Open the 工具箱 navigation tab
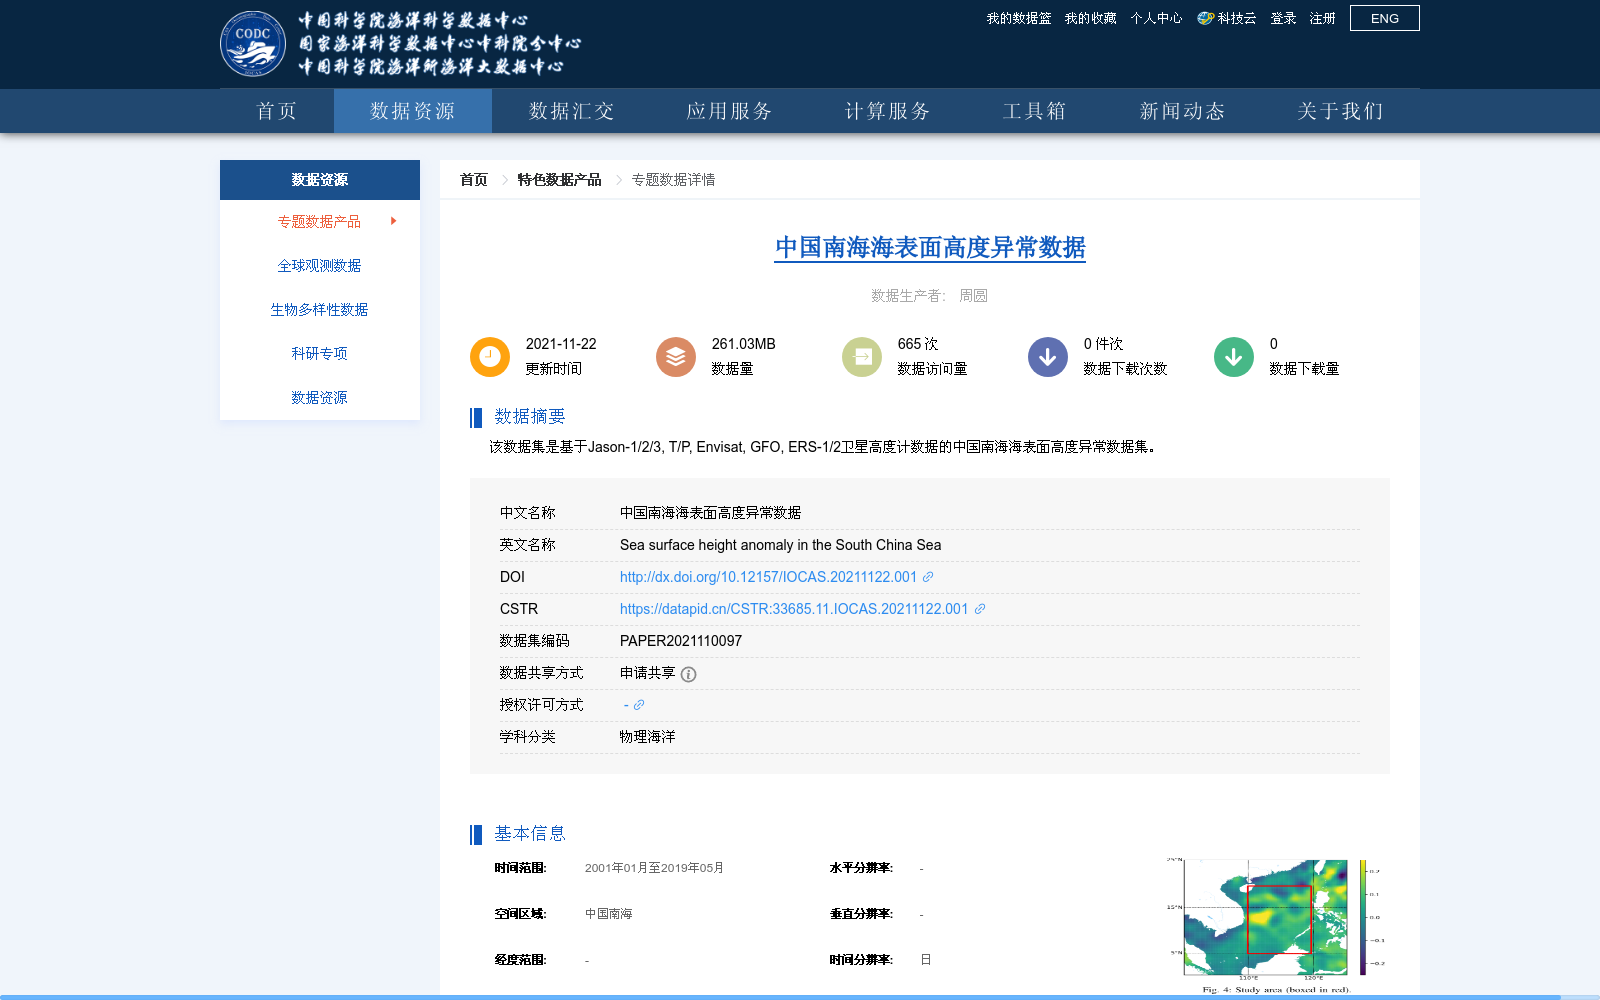The height and width of the screenshot is (1000, 1600). [x=1035, y=111]
